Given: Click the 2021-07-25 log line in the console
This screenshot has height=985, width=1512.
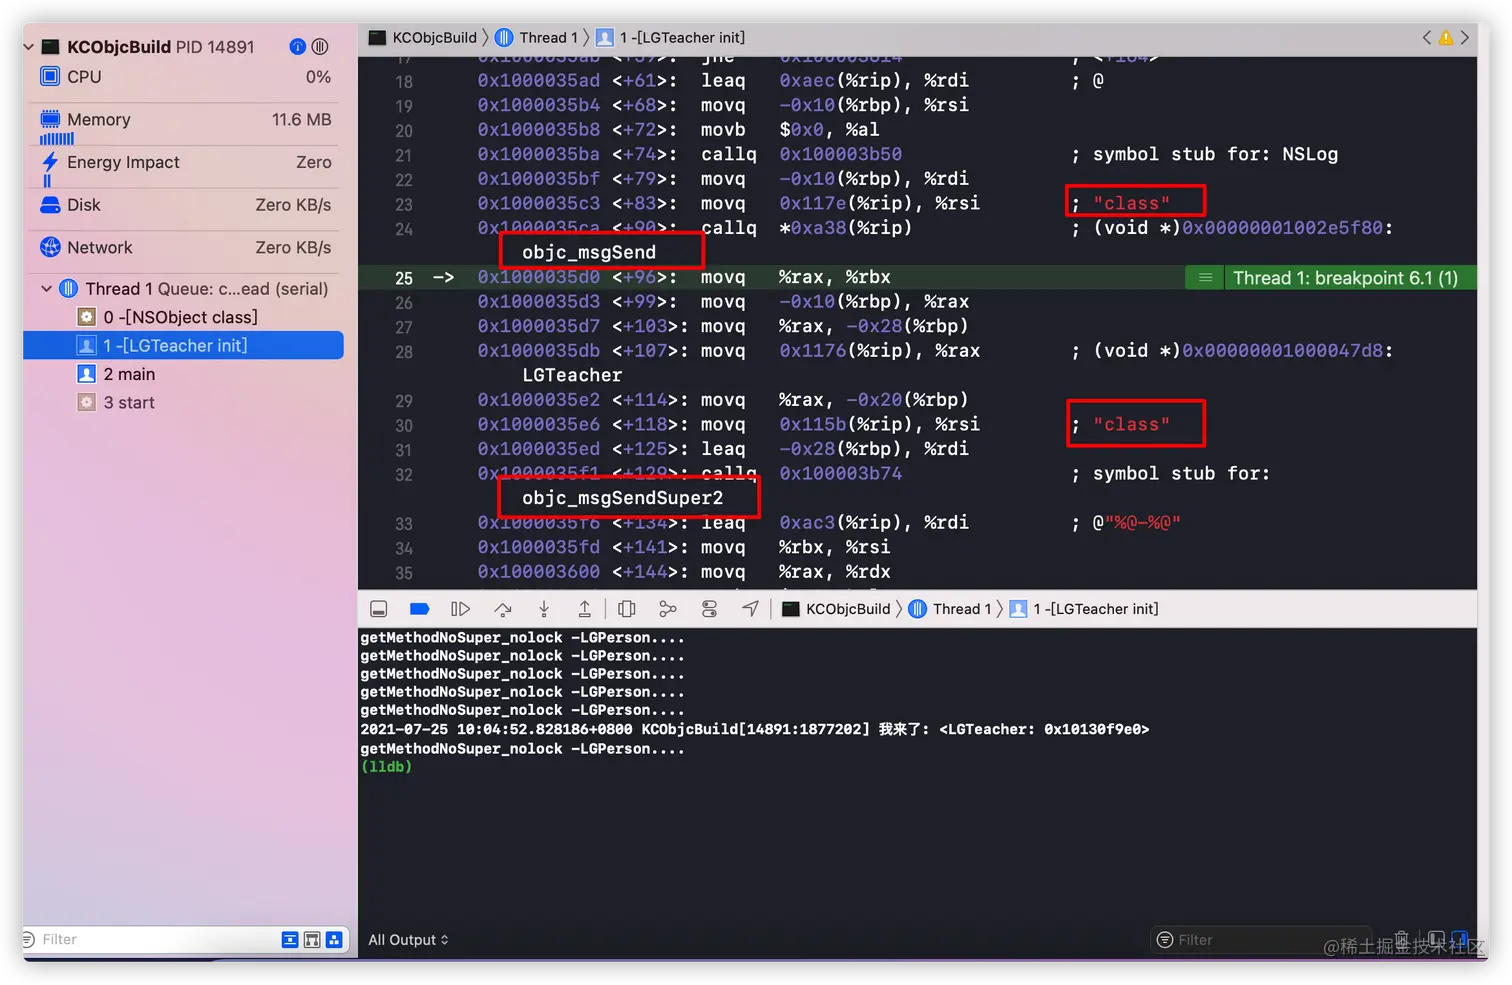Looking at the screenshot, I should click(755, 730).
